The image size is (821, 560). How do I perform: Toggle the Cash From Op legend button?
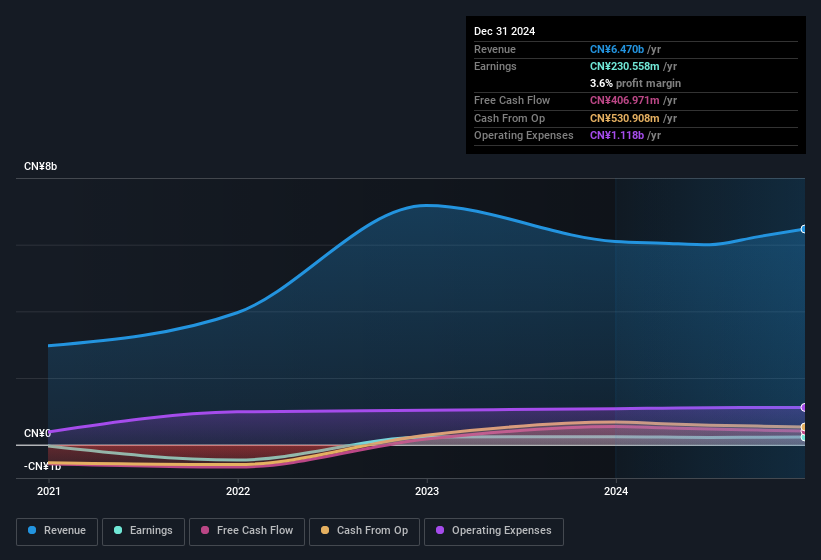click(x=364, y=531)
